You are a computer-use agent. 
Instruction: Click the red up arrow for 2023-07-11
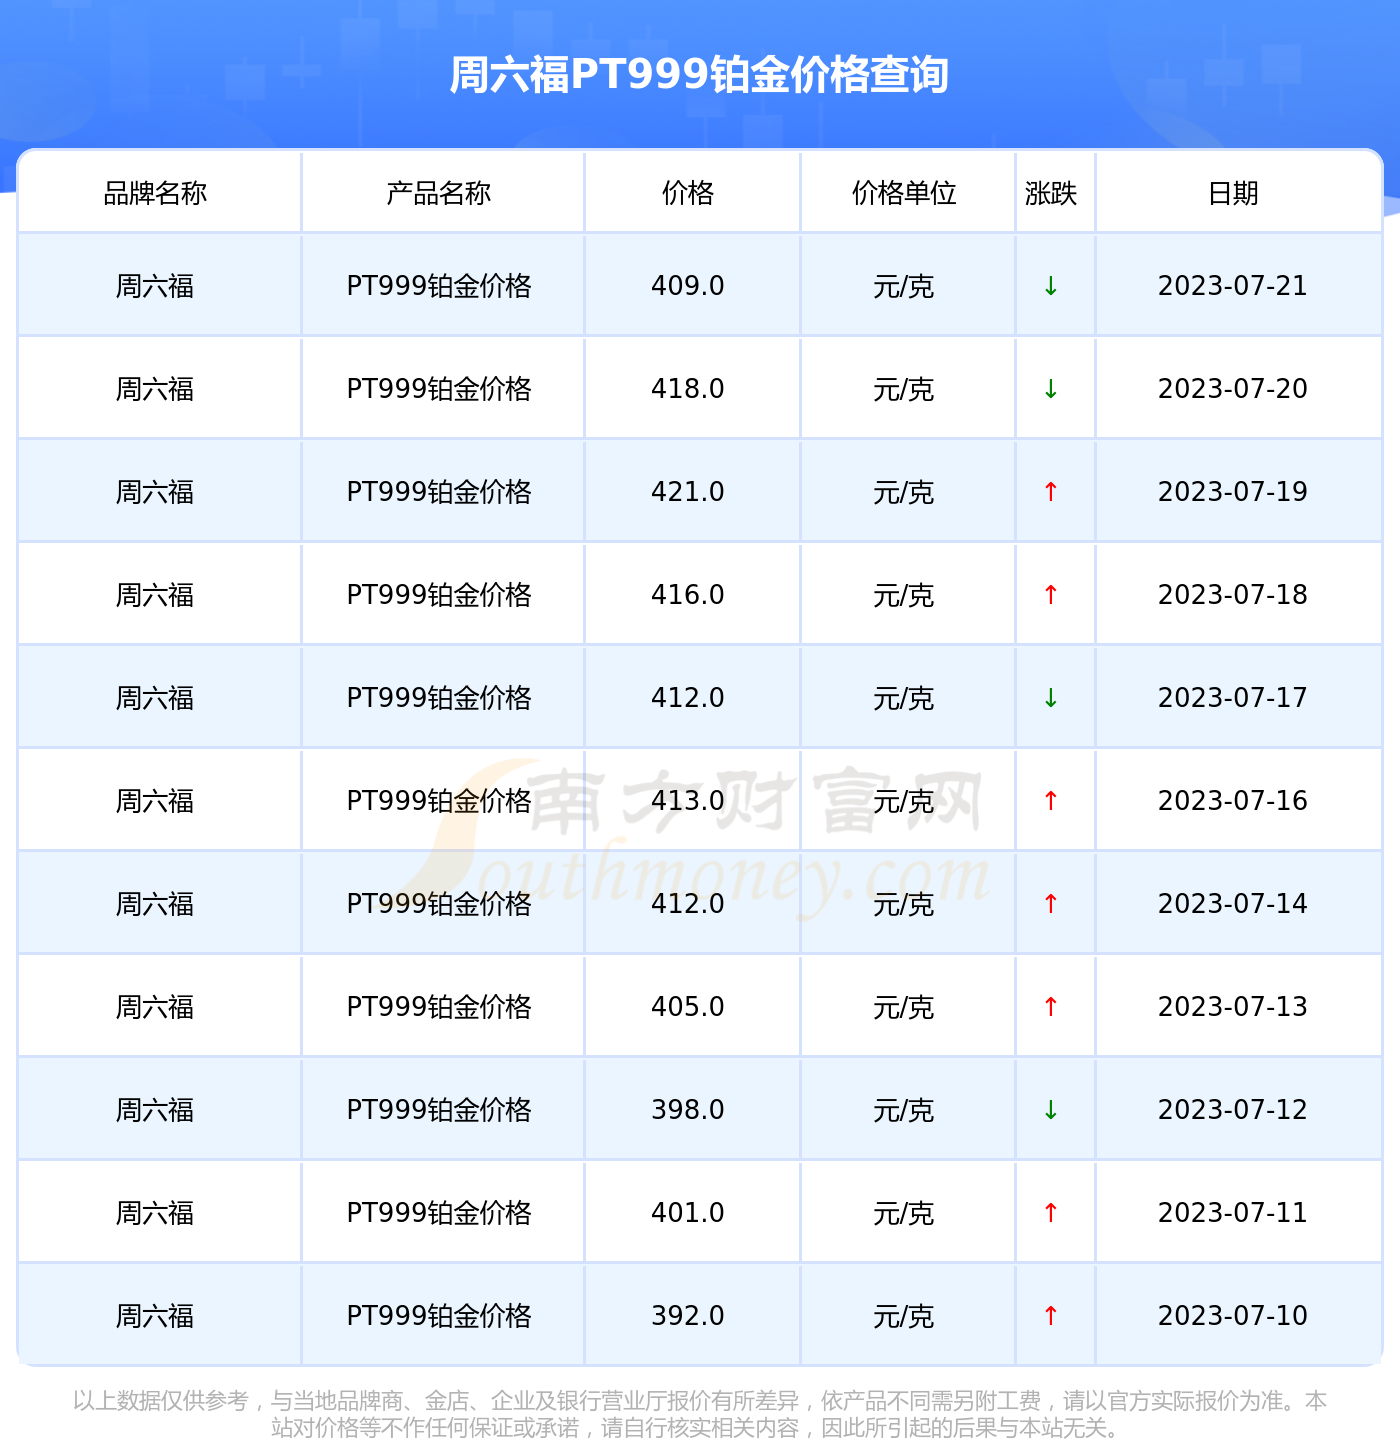[1051, 1213]
